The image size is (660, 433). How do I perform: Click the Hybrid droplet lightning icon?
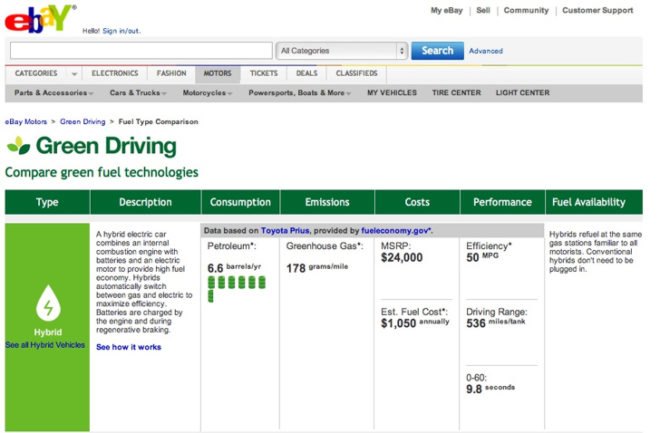pyautogui.click(x=48, y=303)
